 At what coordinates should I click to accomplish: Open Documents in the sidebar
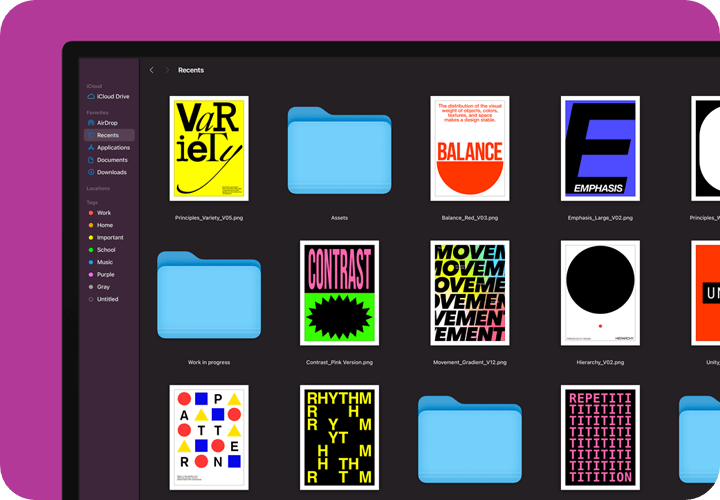point(108,160)
